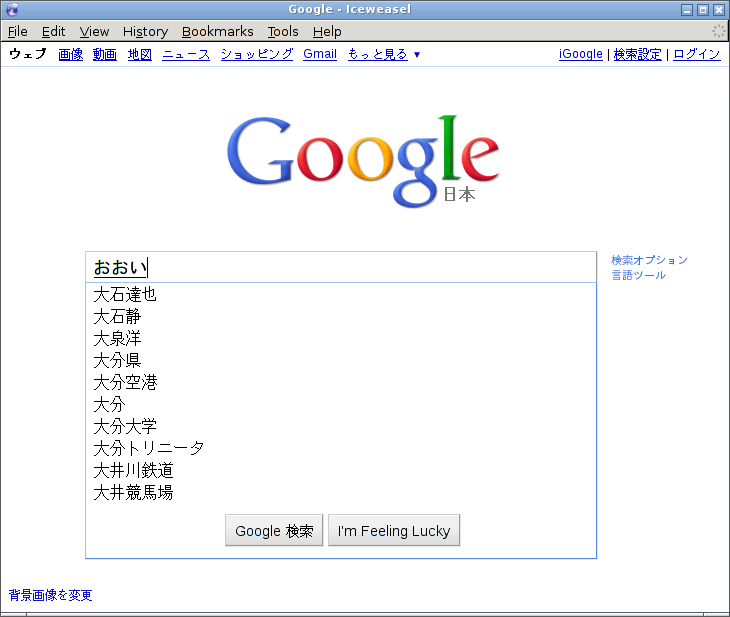Maximize the Iceweasel window

pyautogui.click(x=703, y=9)
